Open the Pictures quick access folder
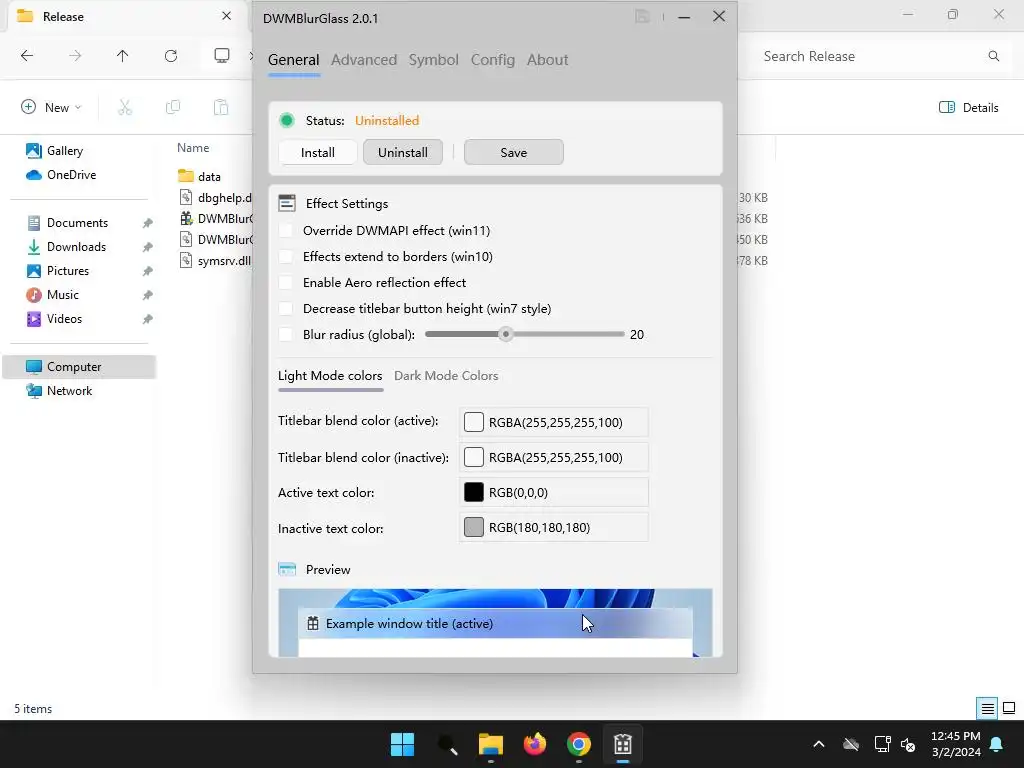Viewport: 1024px width, 768px height. [x=57, y=271]
